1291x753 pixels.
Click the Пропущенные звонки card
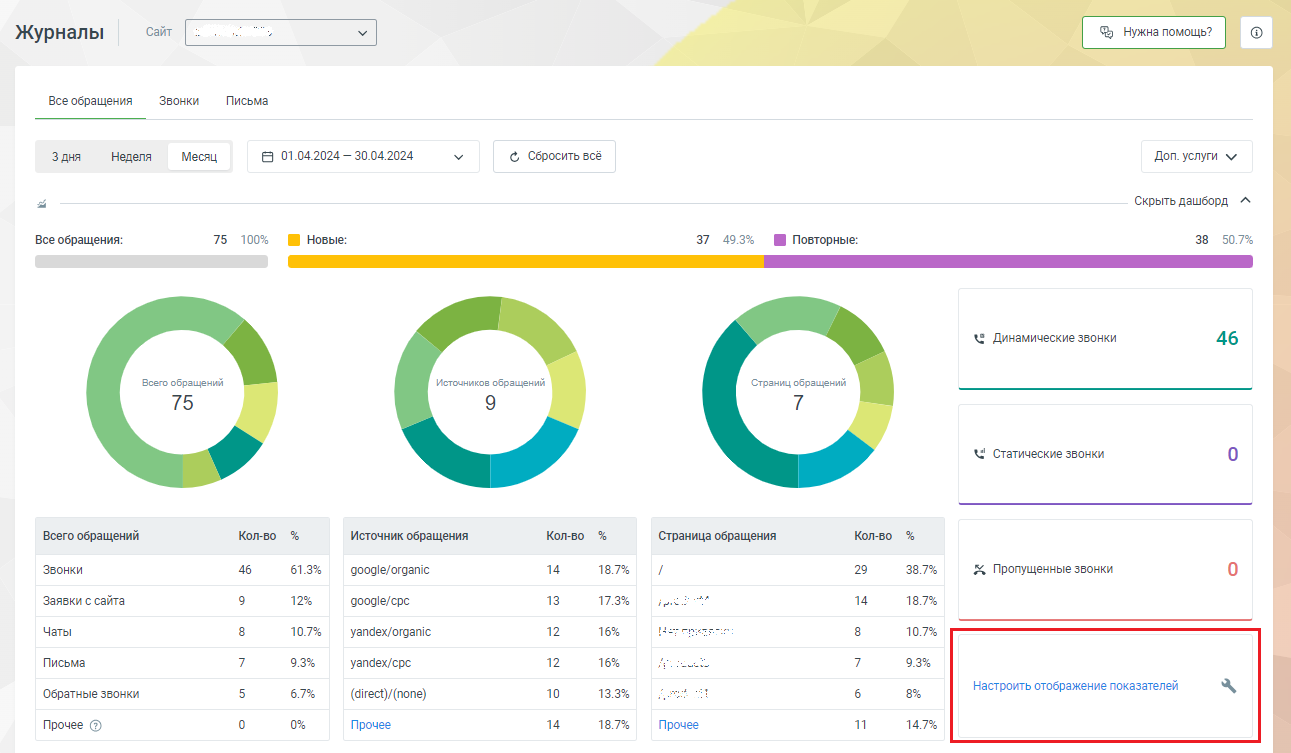pos(1105,570)
